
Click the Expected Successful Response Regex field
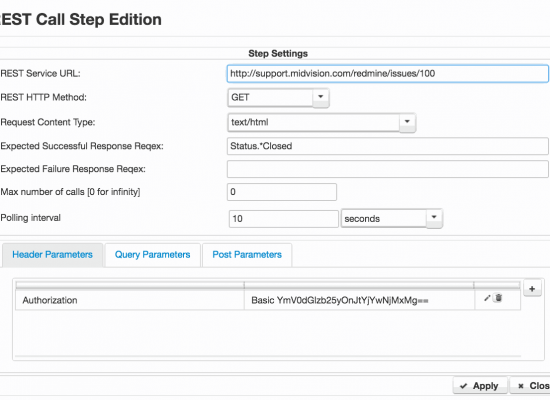pos(388,146)
